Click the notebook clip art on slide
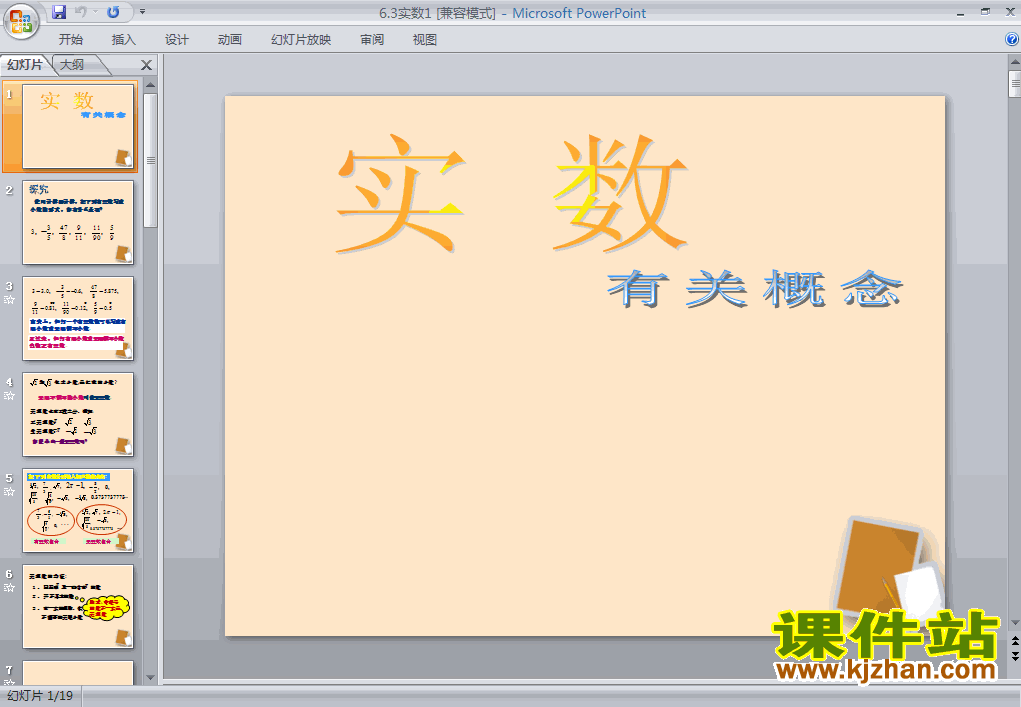This screenshot has height=707, width=1021. [887, 568]
